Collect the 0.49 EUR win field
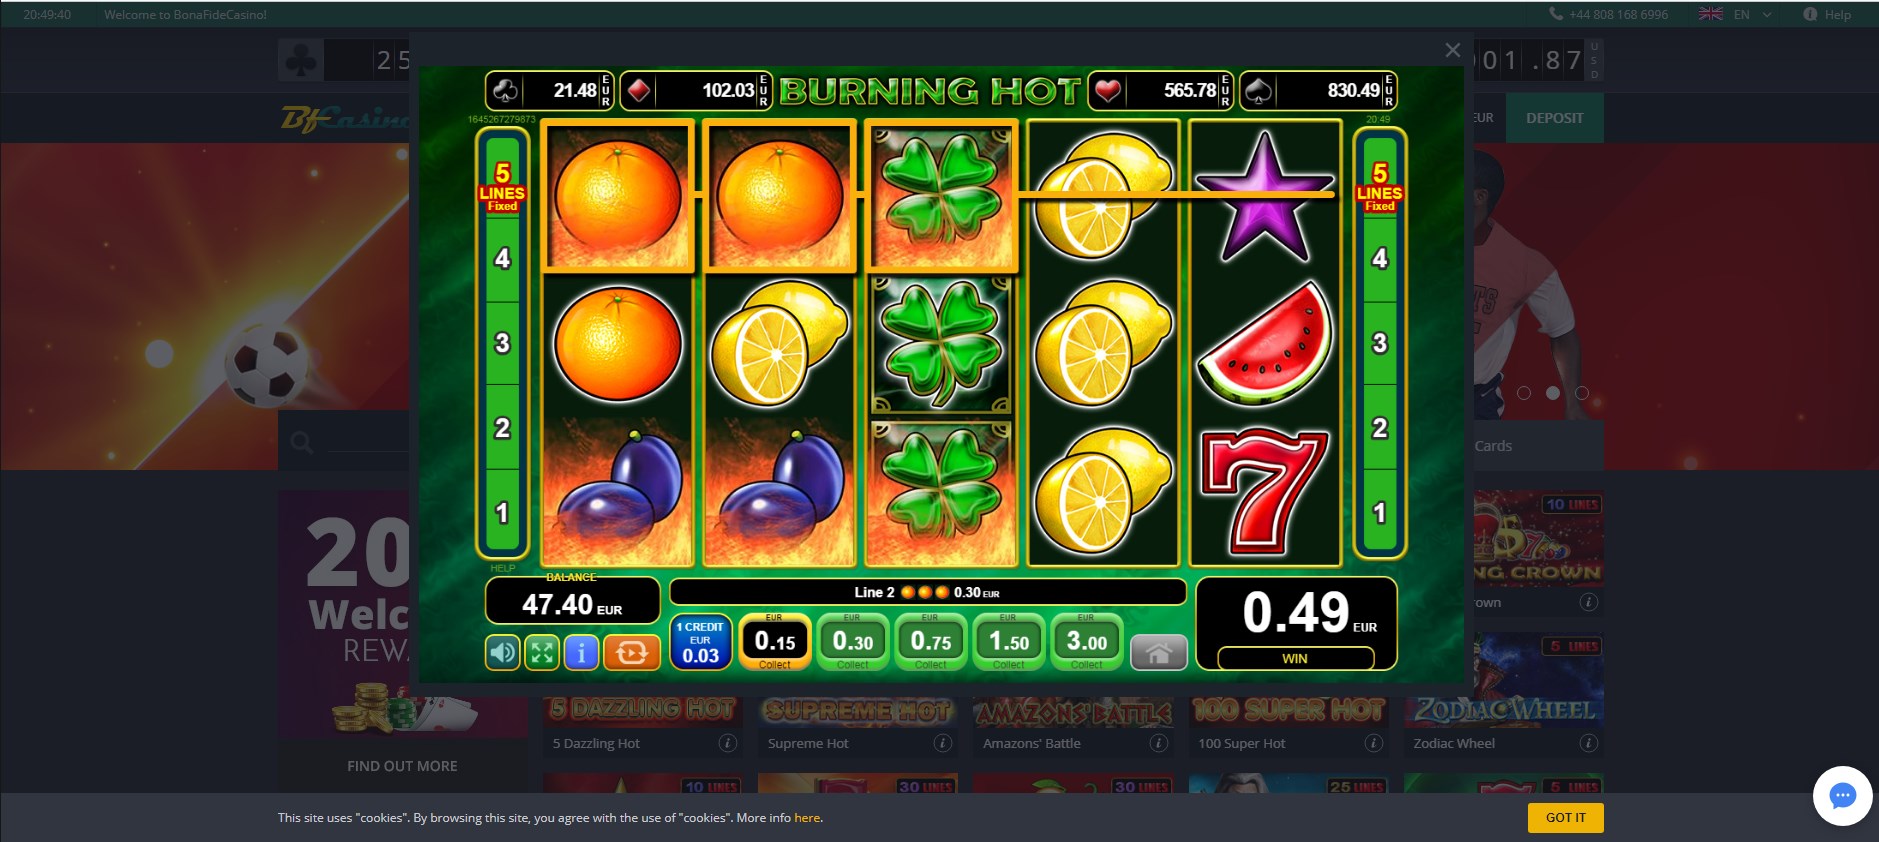The image size is (1879, 842). (1296, 623)
